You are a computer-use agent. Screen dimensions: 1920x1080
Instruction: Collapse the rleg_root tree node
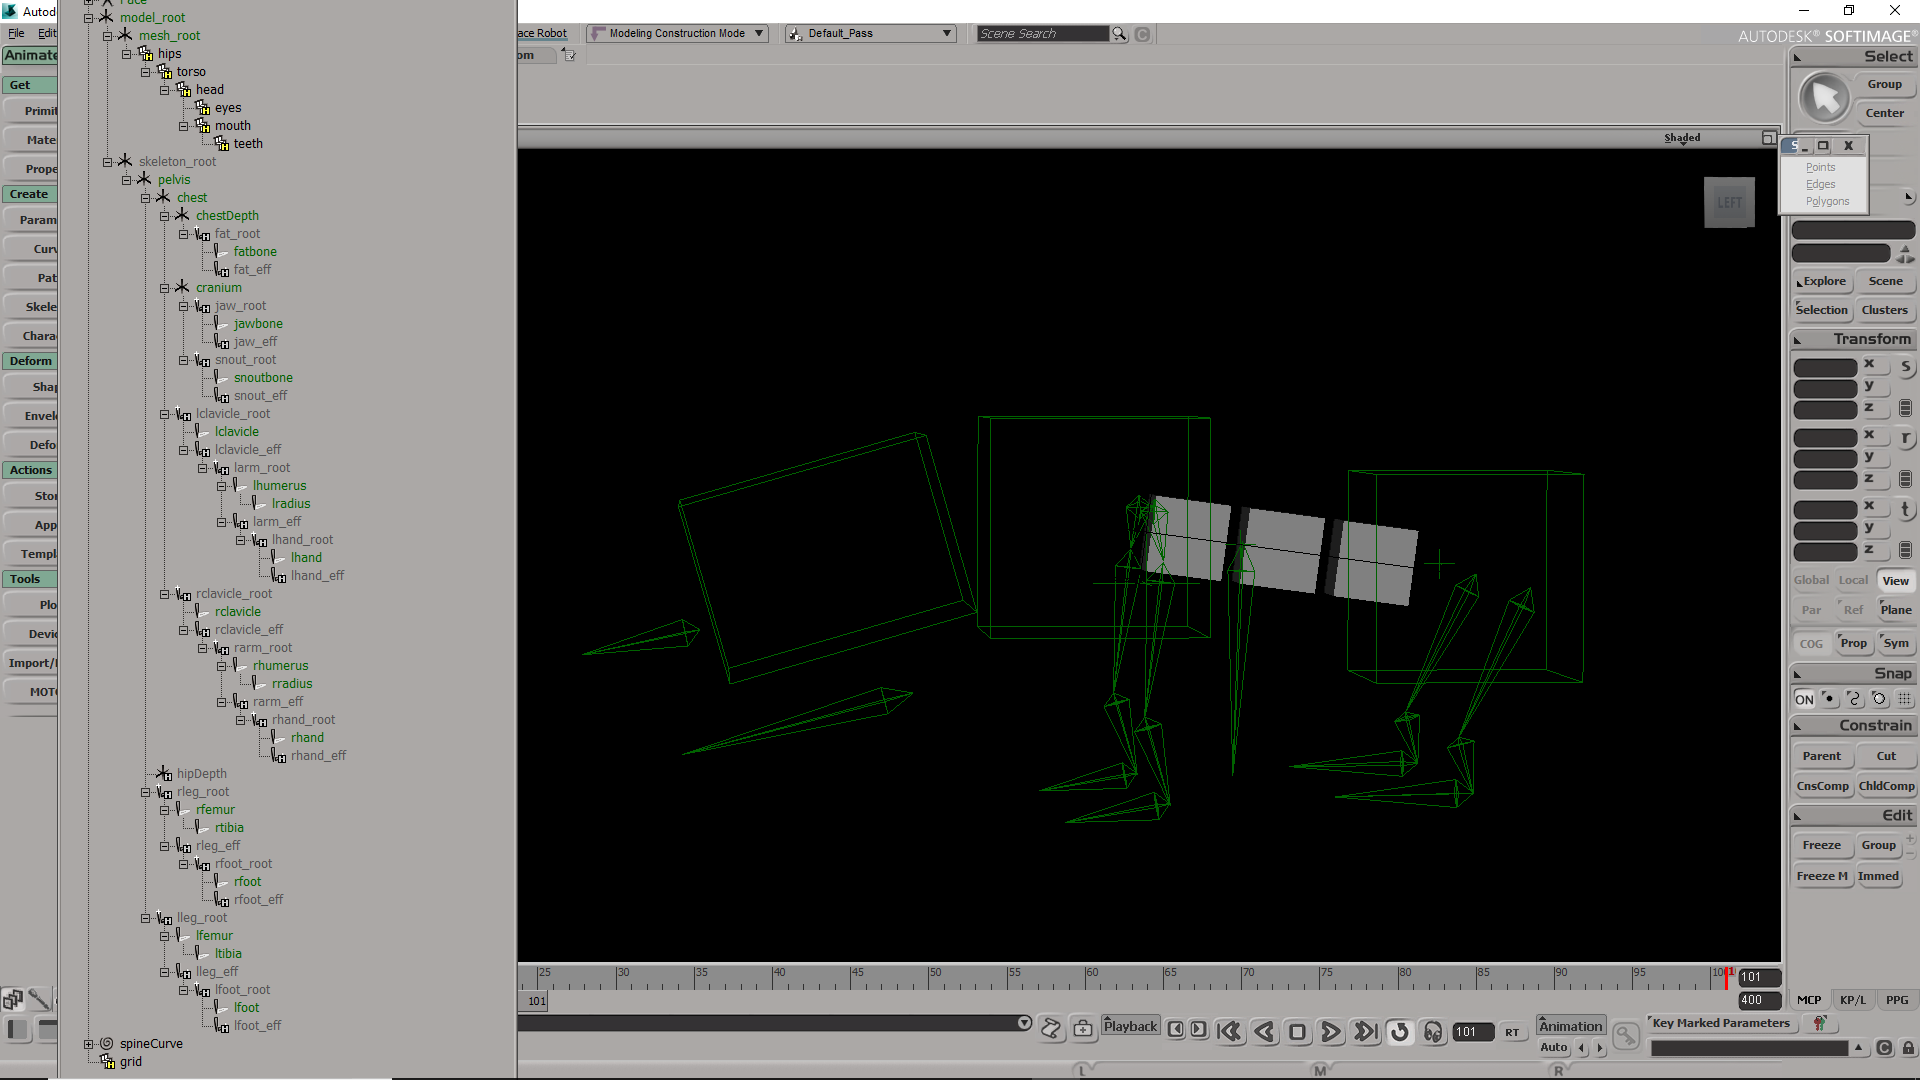(x=145, y=792)
